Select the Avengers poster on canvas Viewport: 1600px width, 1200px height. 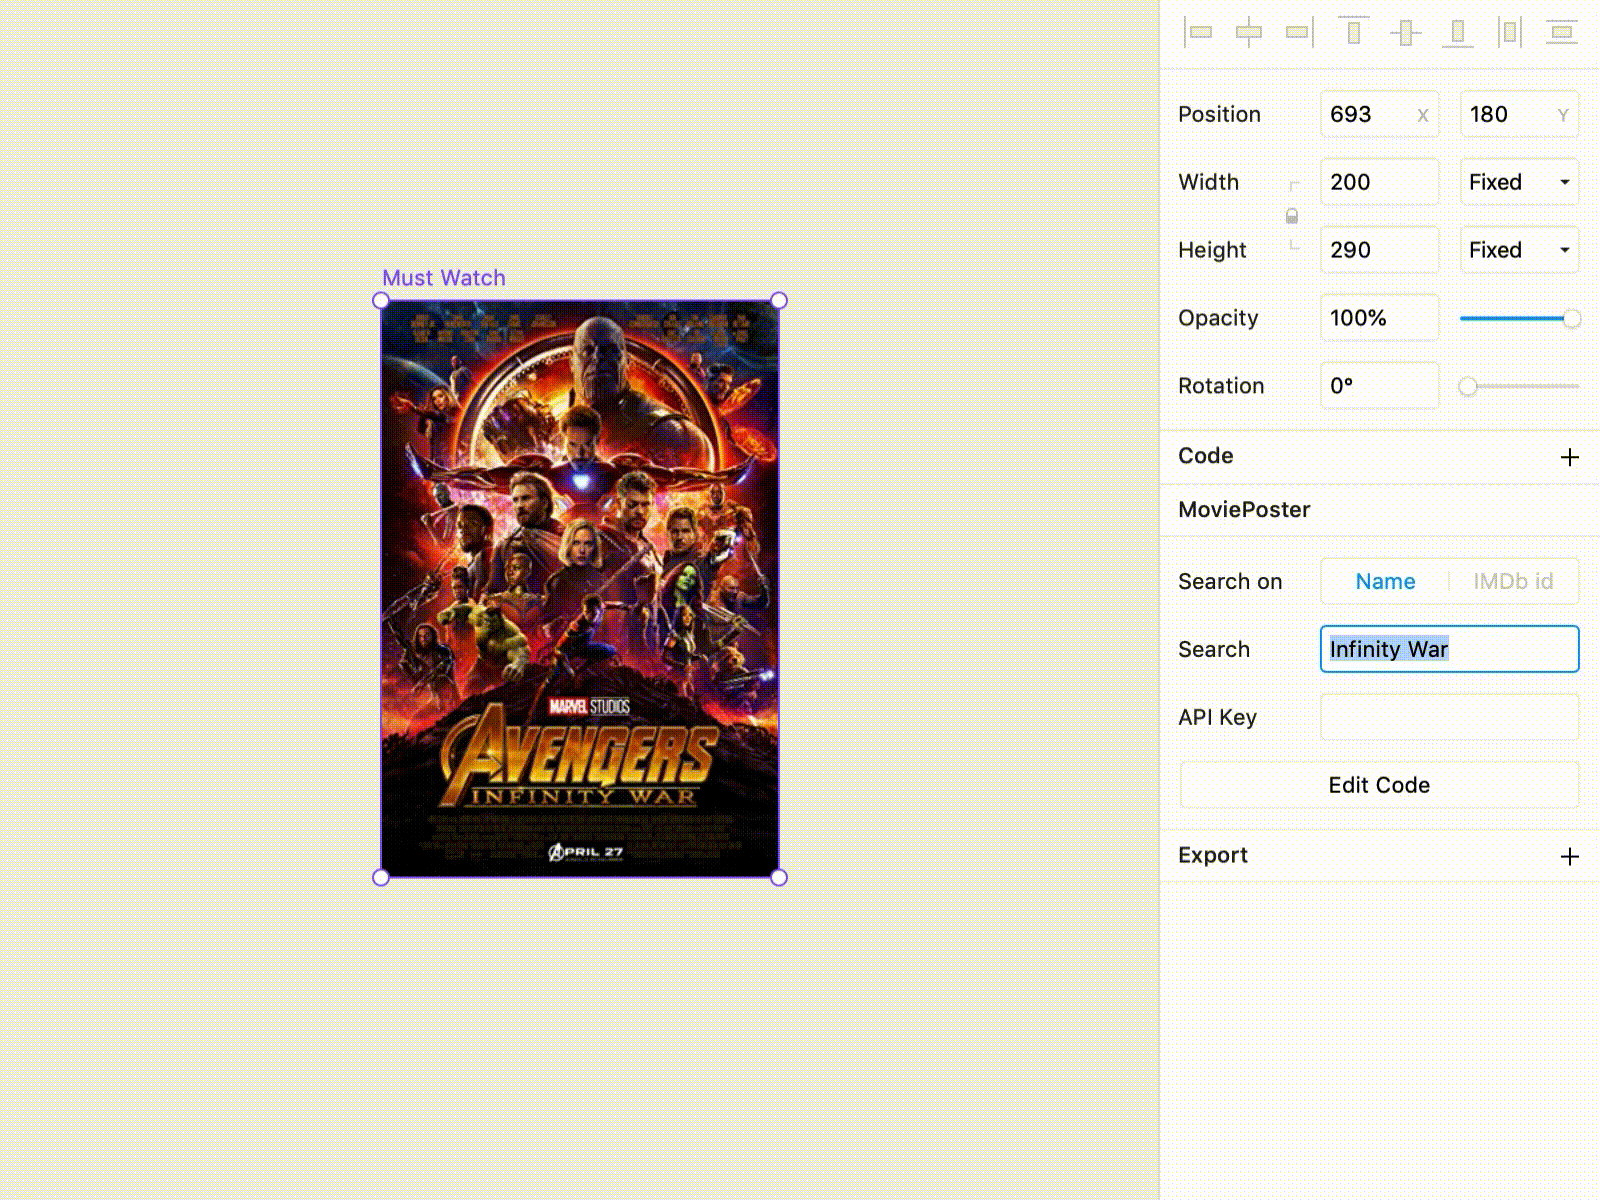click(580, 589)
